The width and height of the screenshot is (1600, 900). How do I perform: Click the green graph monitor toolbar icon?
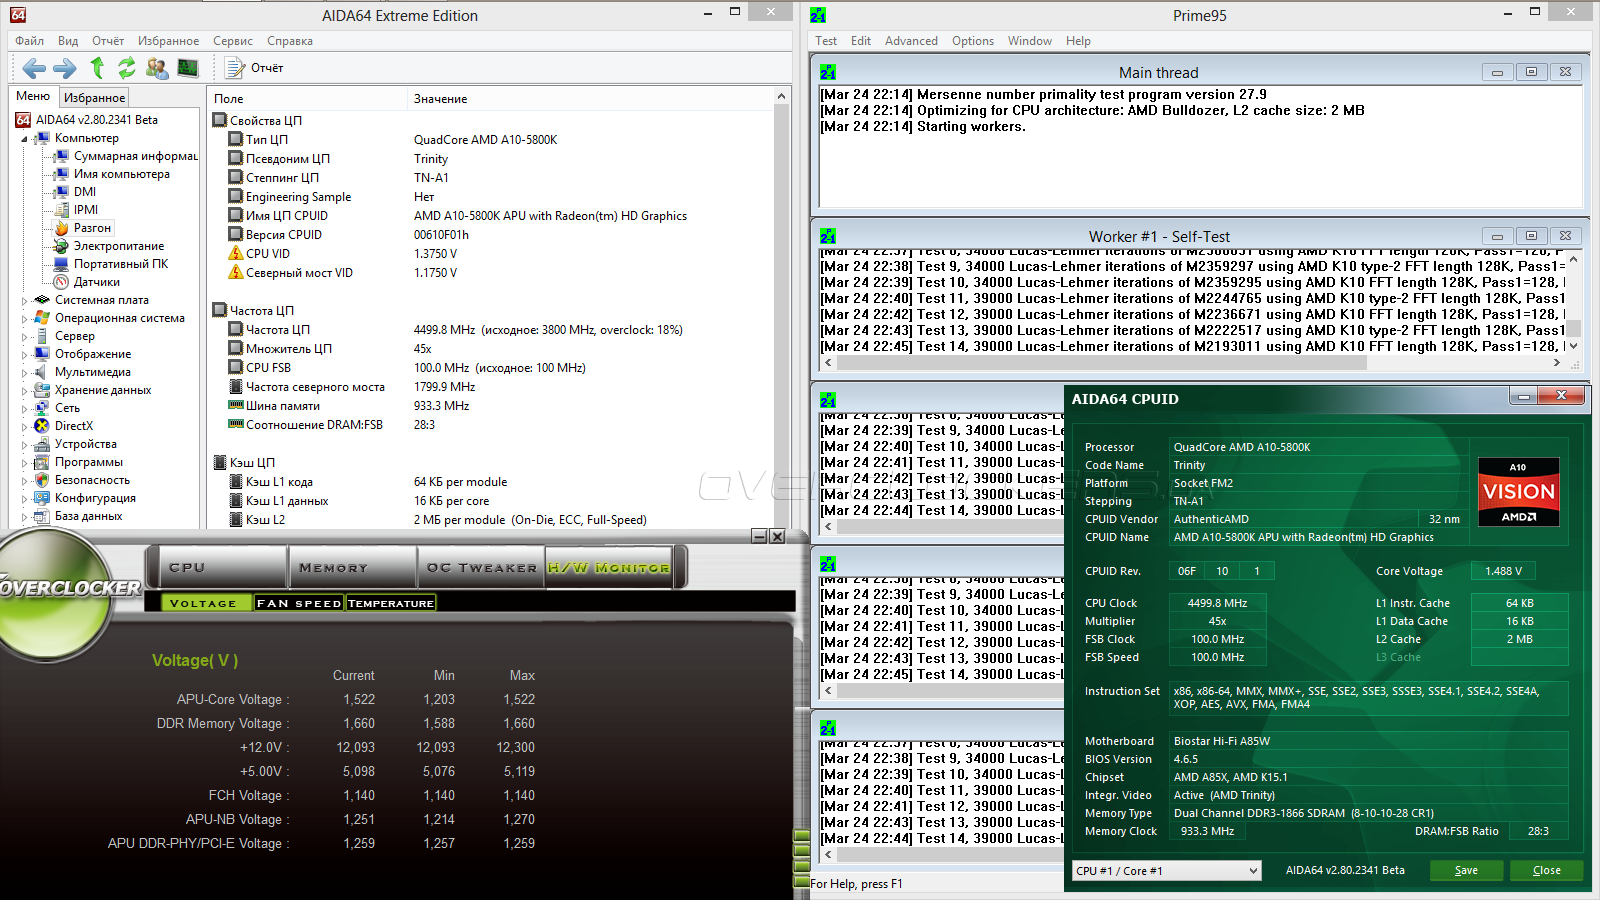(x=188, y=68)
